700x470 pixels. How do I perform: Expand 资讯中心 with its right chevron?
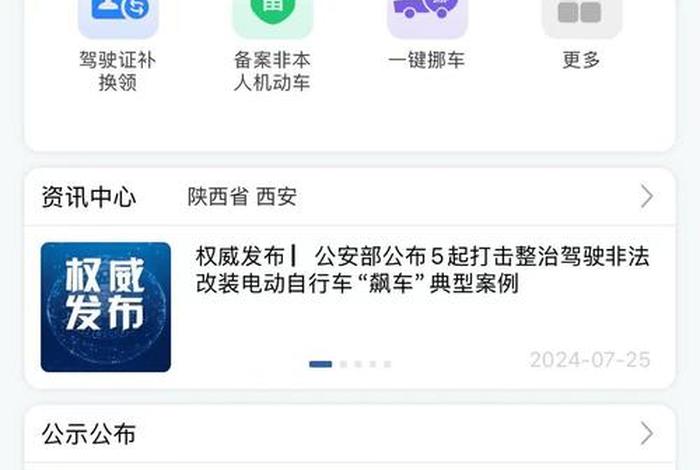[x=647, y=196]
